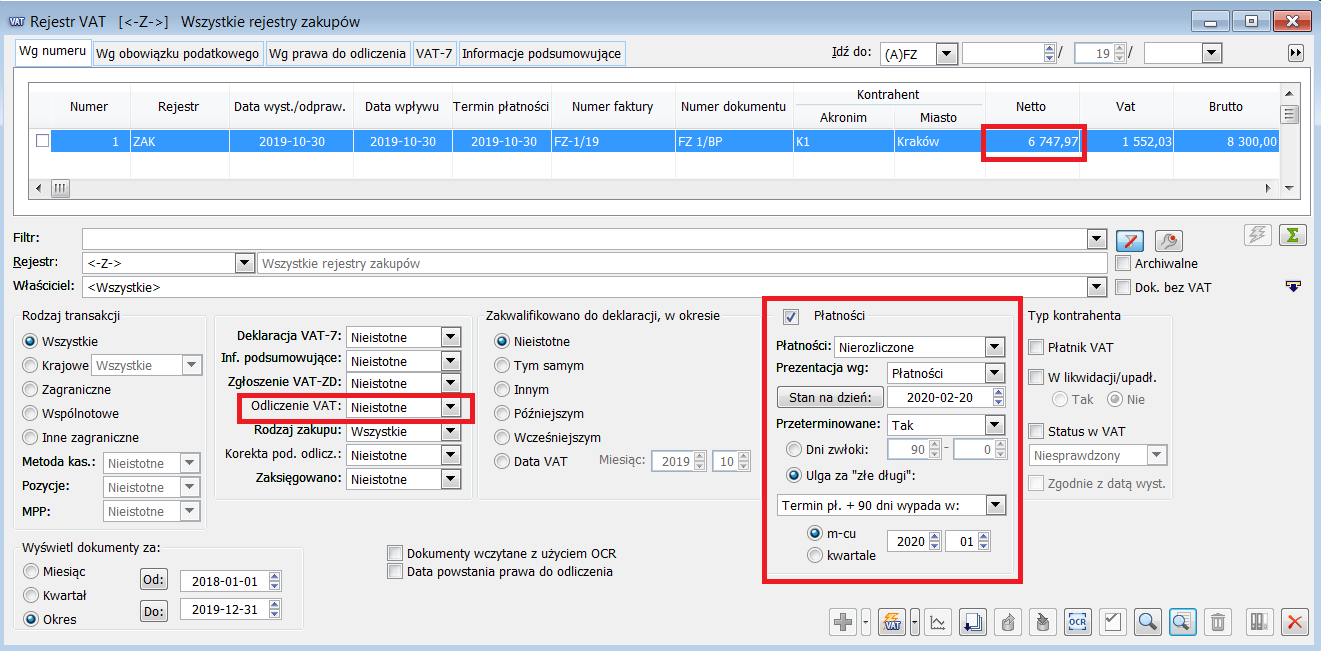Choose the kwartale radio option

[x=815, y=555]
